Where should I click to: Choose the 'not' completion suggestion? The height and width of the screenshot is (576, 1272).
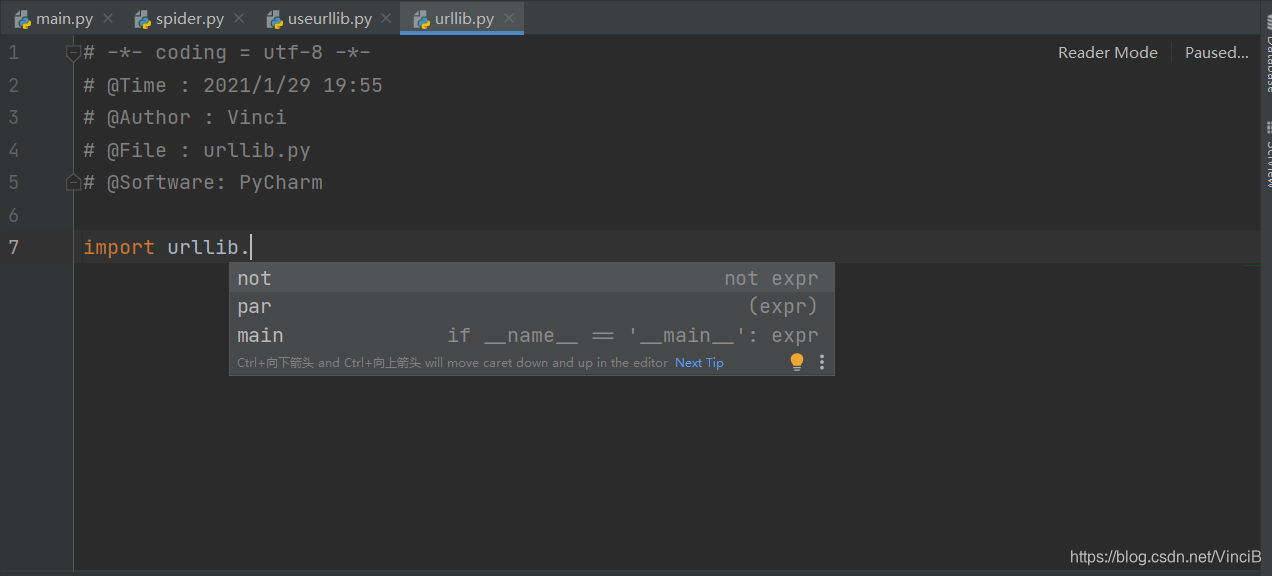532,278
